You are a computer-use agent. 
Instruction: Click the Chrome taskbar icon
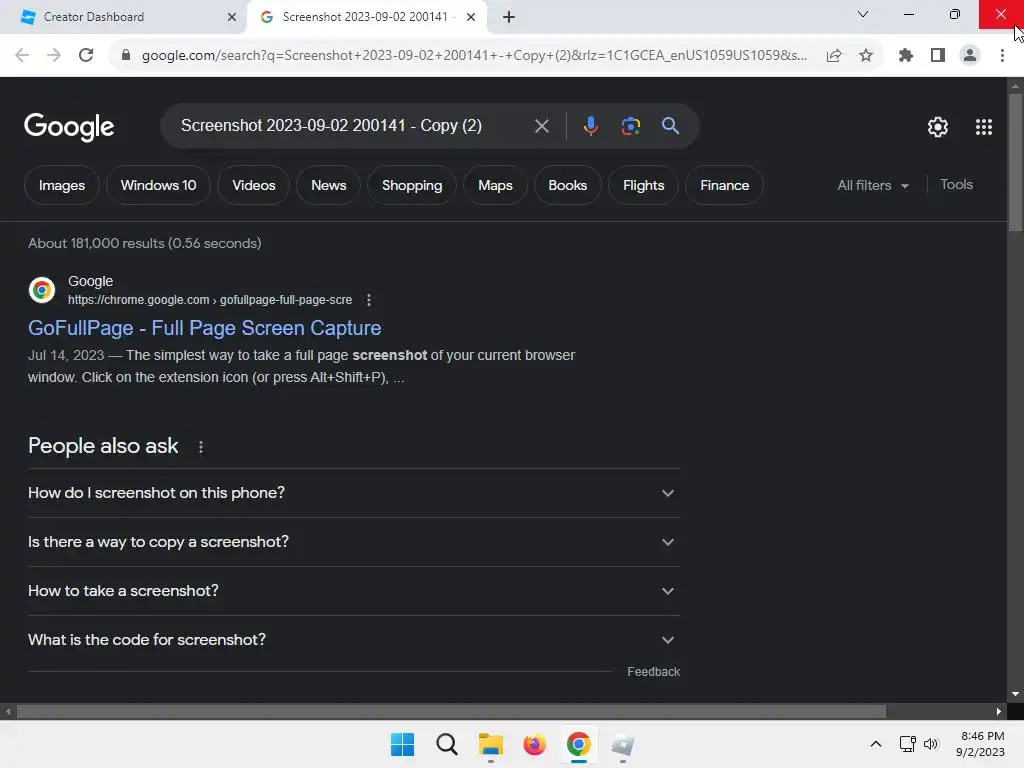tap(579, 744)
